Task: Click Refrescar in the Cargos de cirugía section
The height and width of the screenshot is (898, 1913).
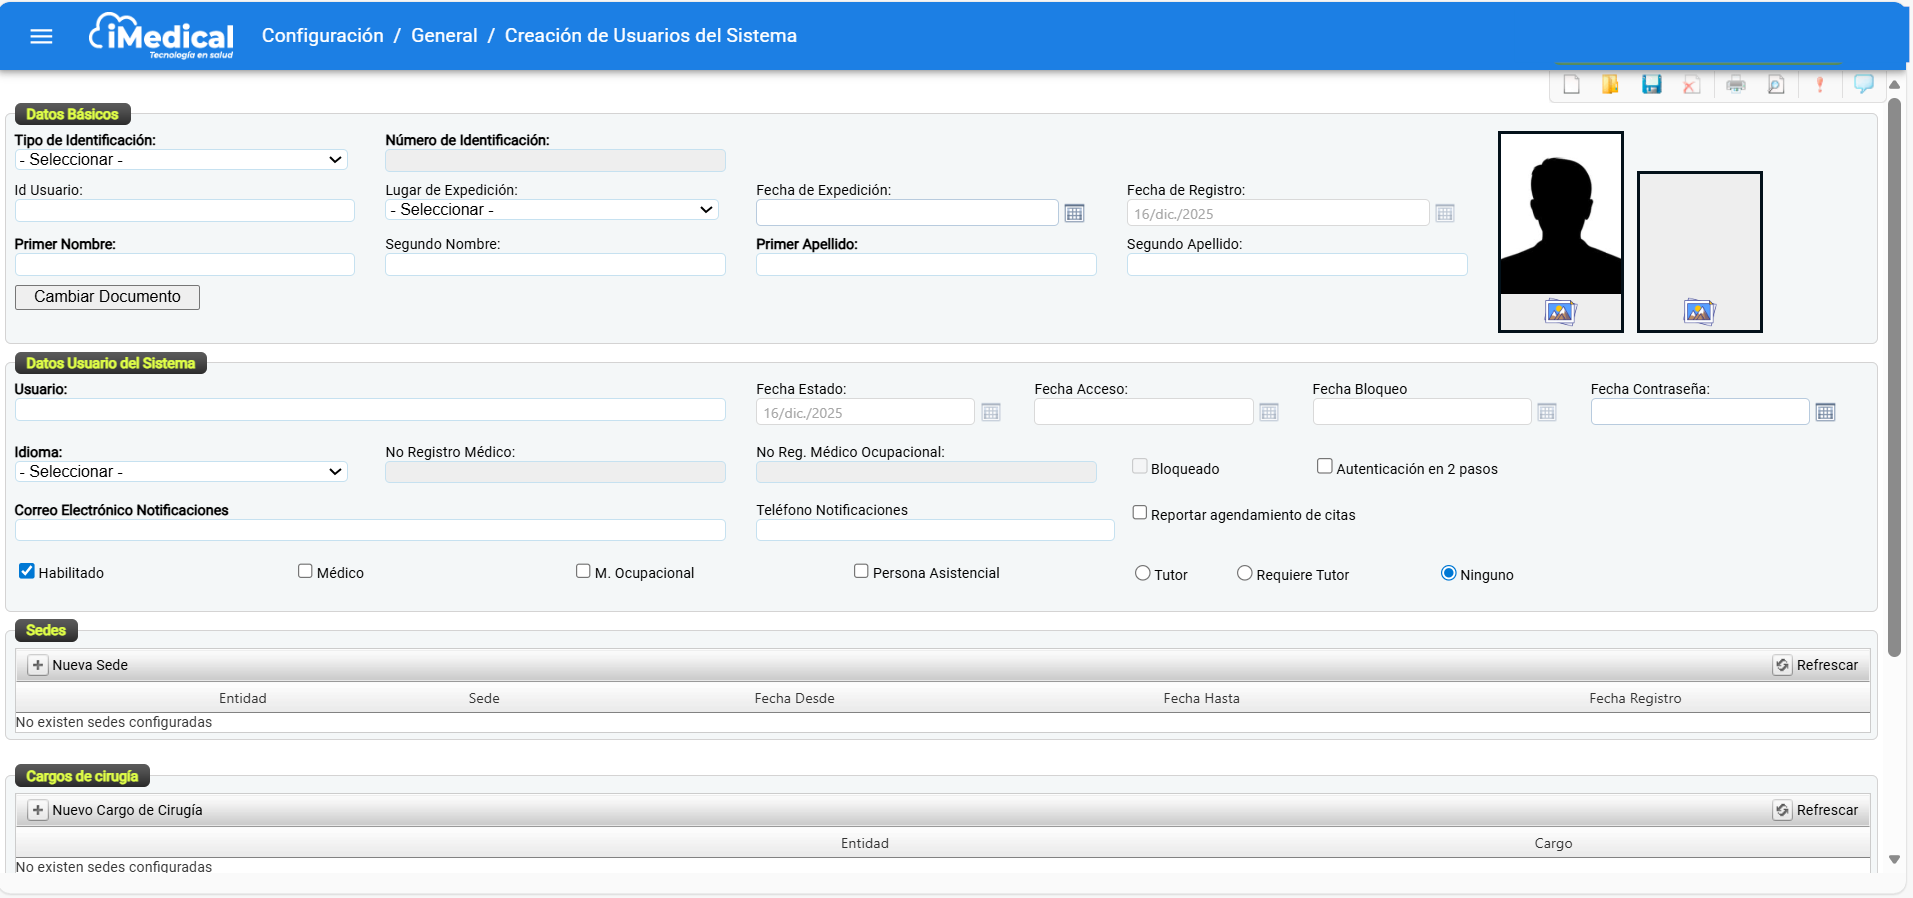Action: tap(1816, 810)
